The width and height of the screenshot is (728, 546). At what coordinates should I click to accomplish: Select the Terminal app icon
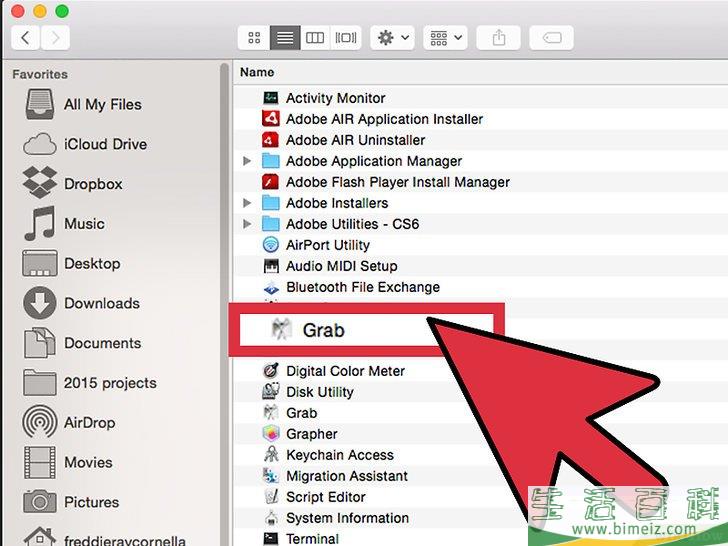coord(271,539)
